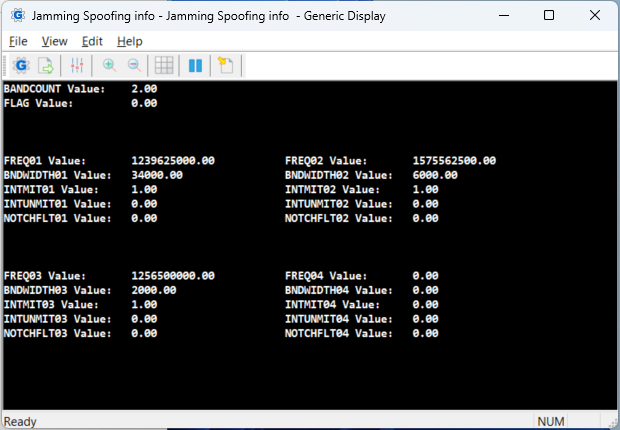Click the gear G configuration icon
Image resolution: width=620 pixels, height=430 pixels.
tap(21, 65)
